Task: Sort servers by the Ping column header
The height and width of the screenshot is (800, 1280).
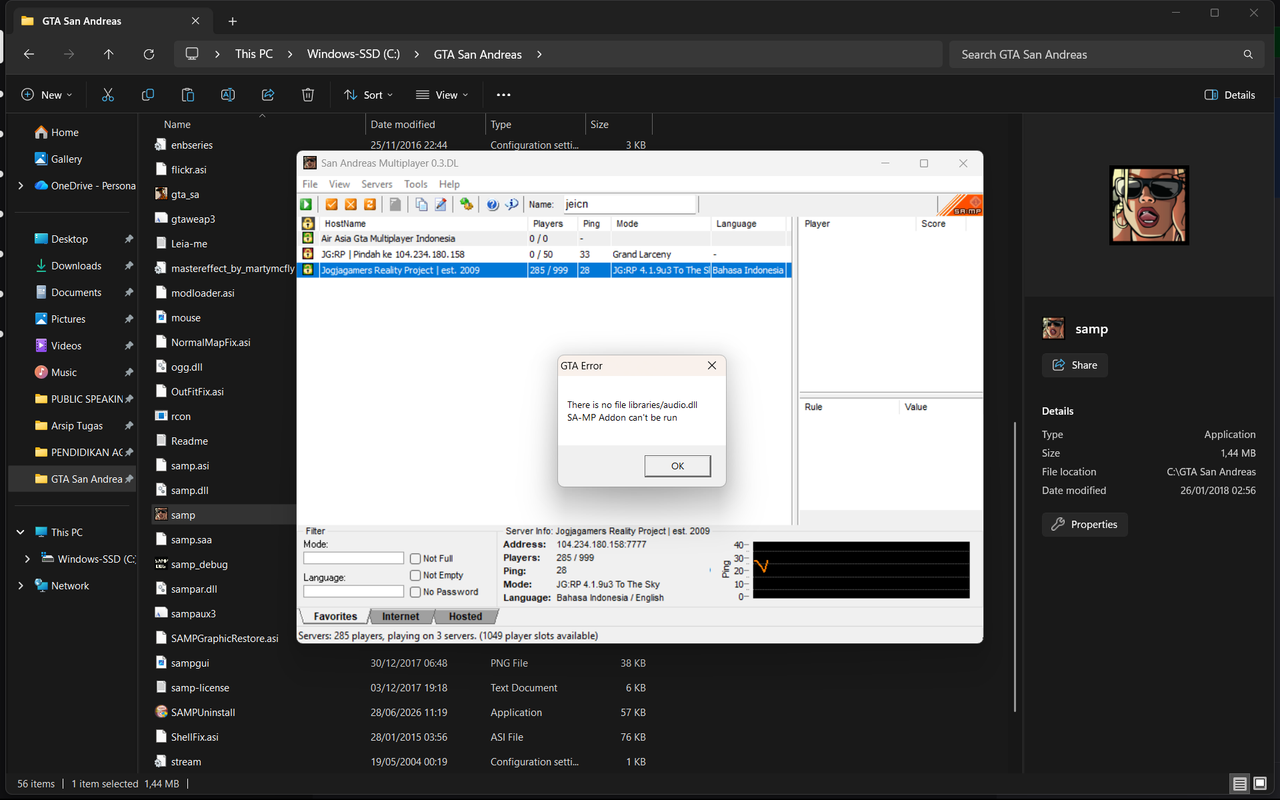Action: tap(592, 224)
